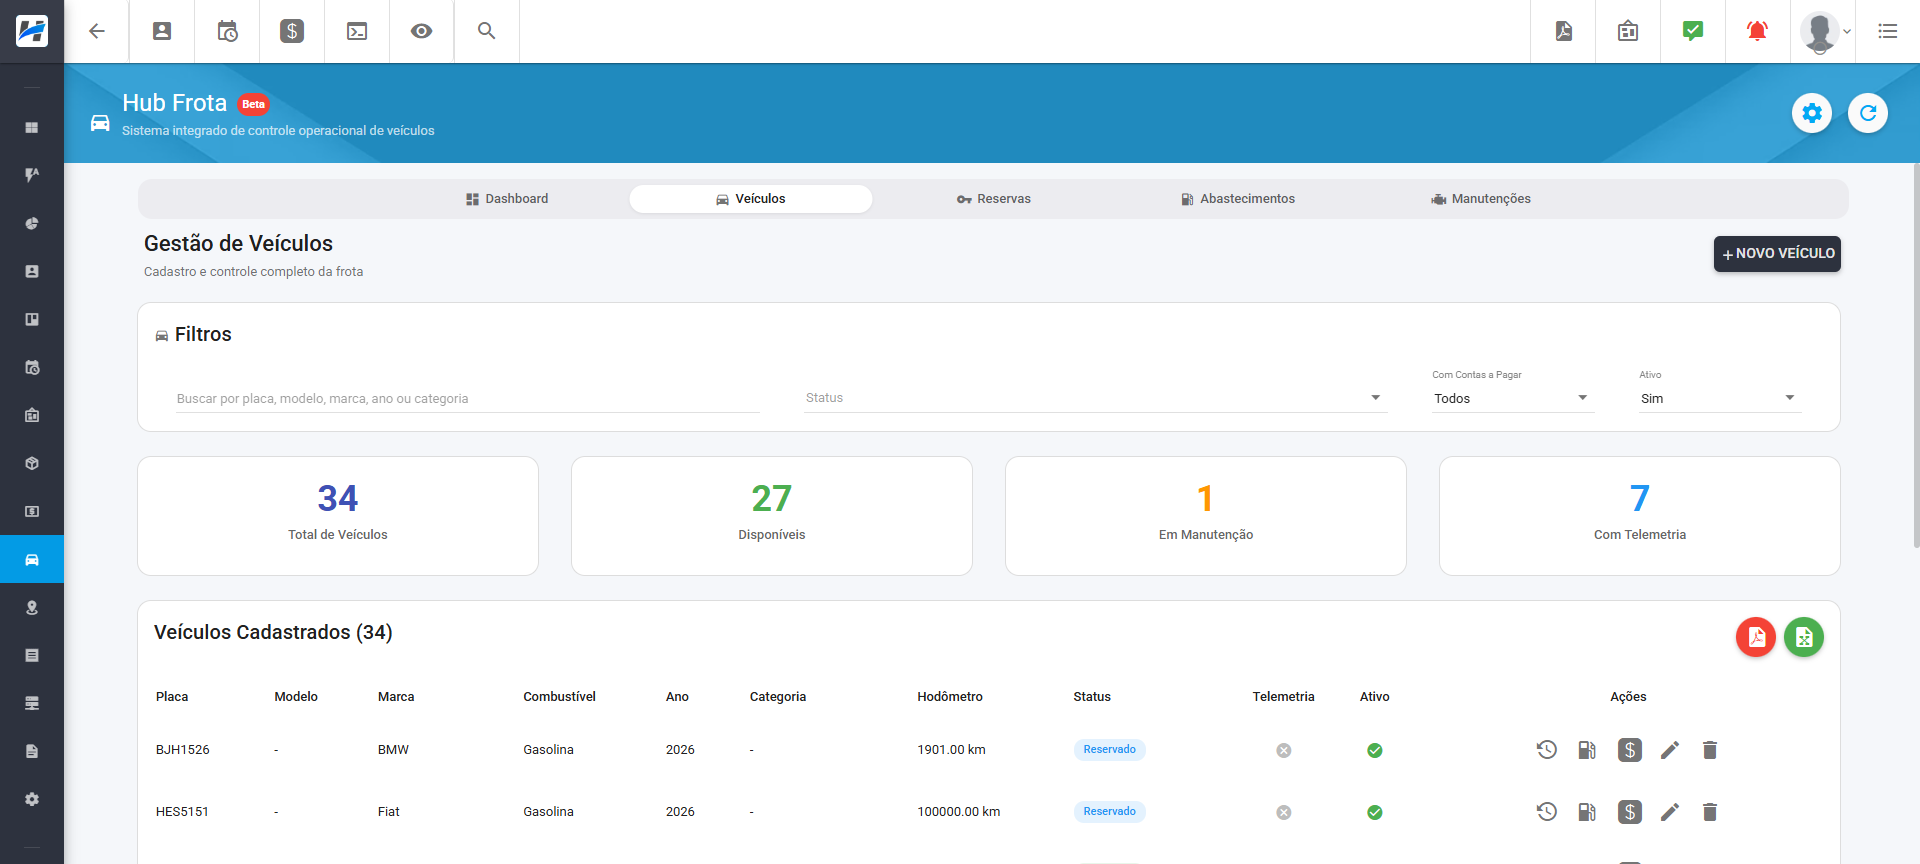View history for vehicle HES5151
This screenshot has width=1920, height=864.
tap(1547, 811)
